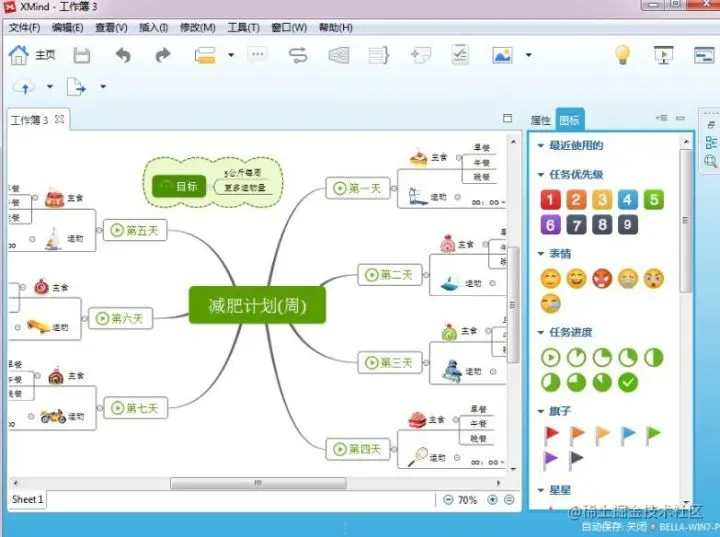Collapse the 星星 section
The image size is (720, 537).
540,490
